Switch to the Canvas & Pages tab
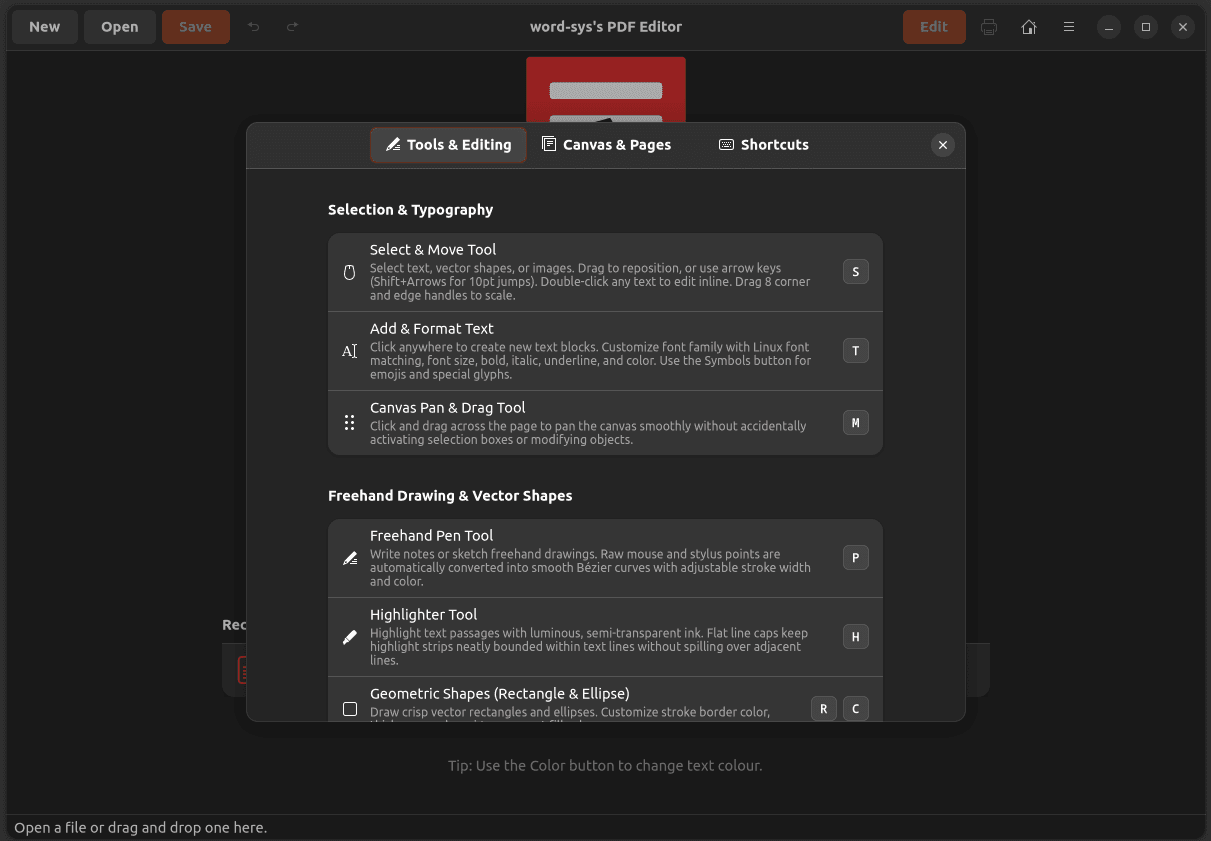This screenshot has height=841, width=1211. click(x=606, y=145)
